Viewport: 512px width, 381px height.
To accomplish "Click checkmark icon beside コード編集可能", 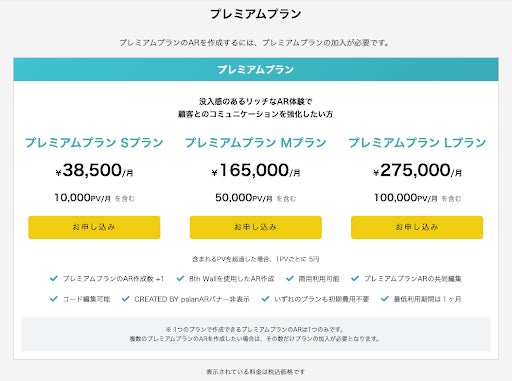I will click(x=54, y=299).
